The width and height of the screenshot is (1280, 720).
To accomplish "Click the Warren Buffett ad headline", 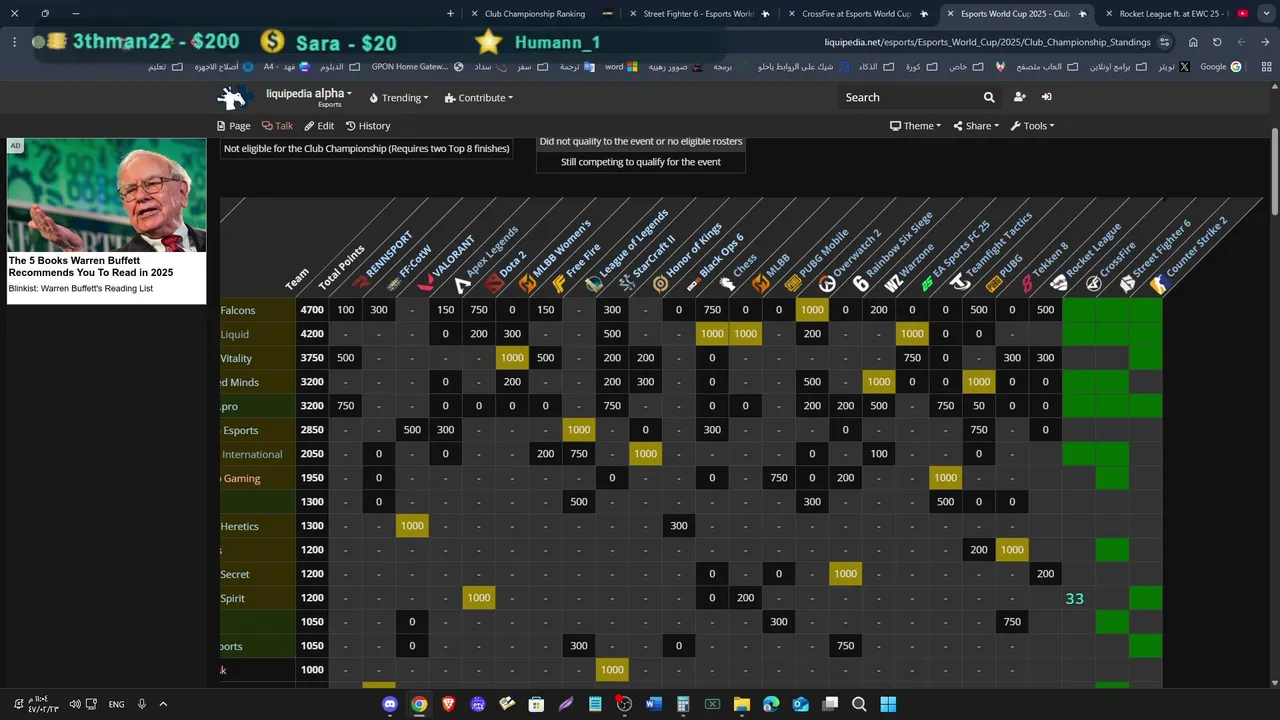I will (91, 266).
